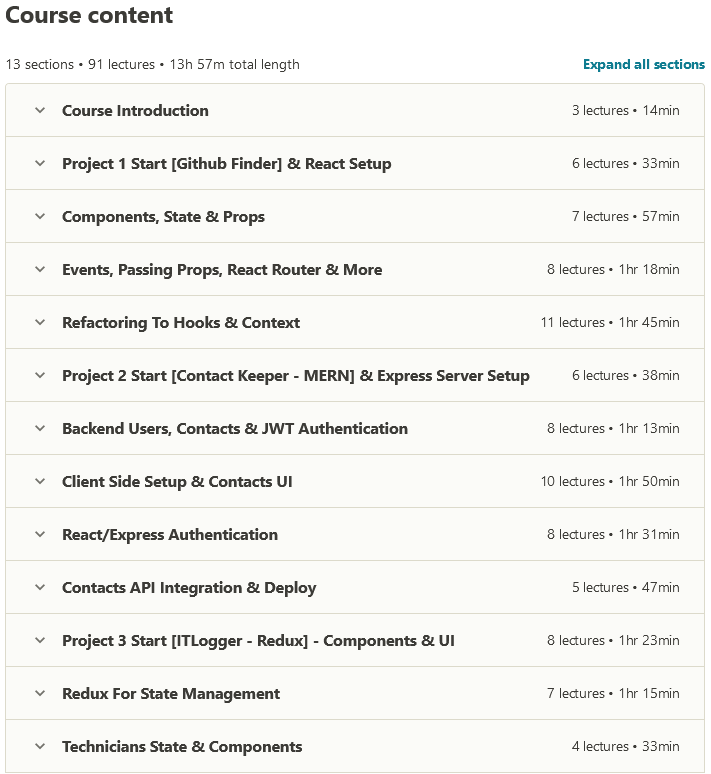Open the Course Introduction section heading

tap(135, 111)
